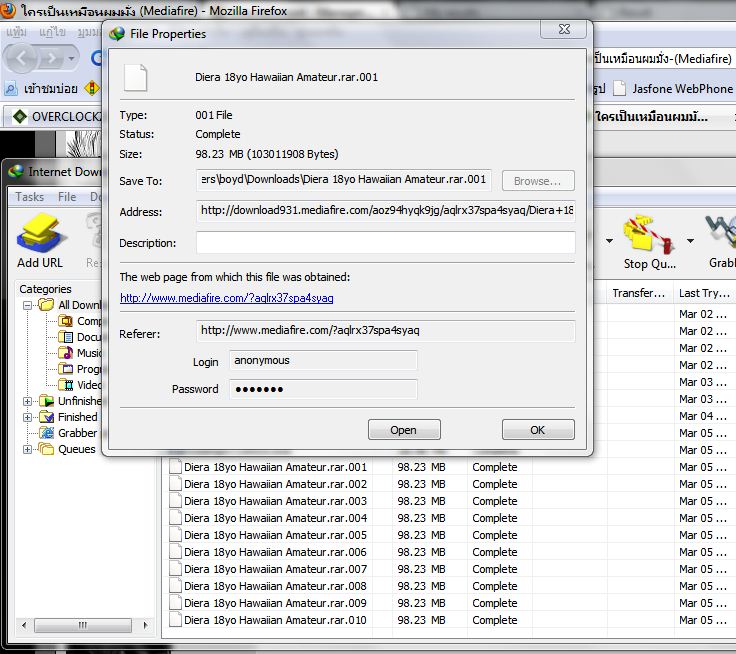Expand the Unfinished category node
Image resolution: width=736 pixels, height=654 pixels.
tap(27, 401)
